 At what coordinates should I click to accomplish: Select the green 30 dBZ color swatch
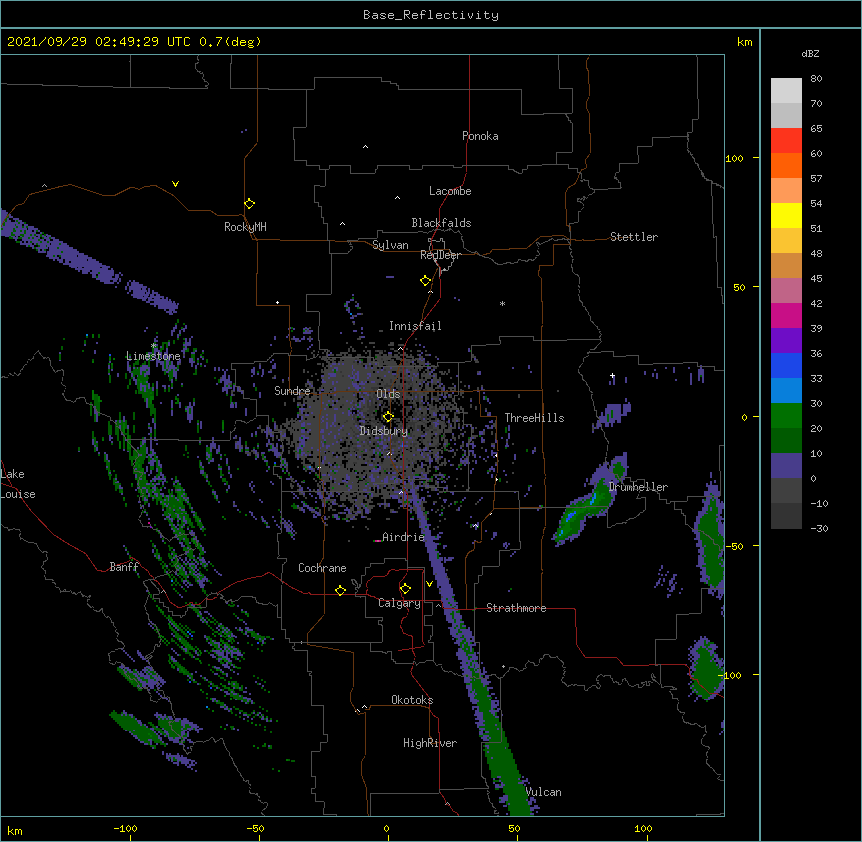click(786, 416)
